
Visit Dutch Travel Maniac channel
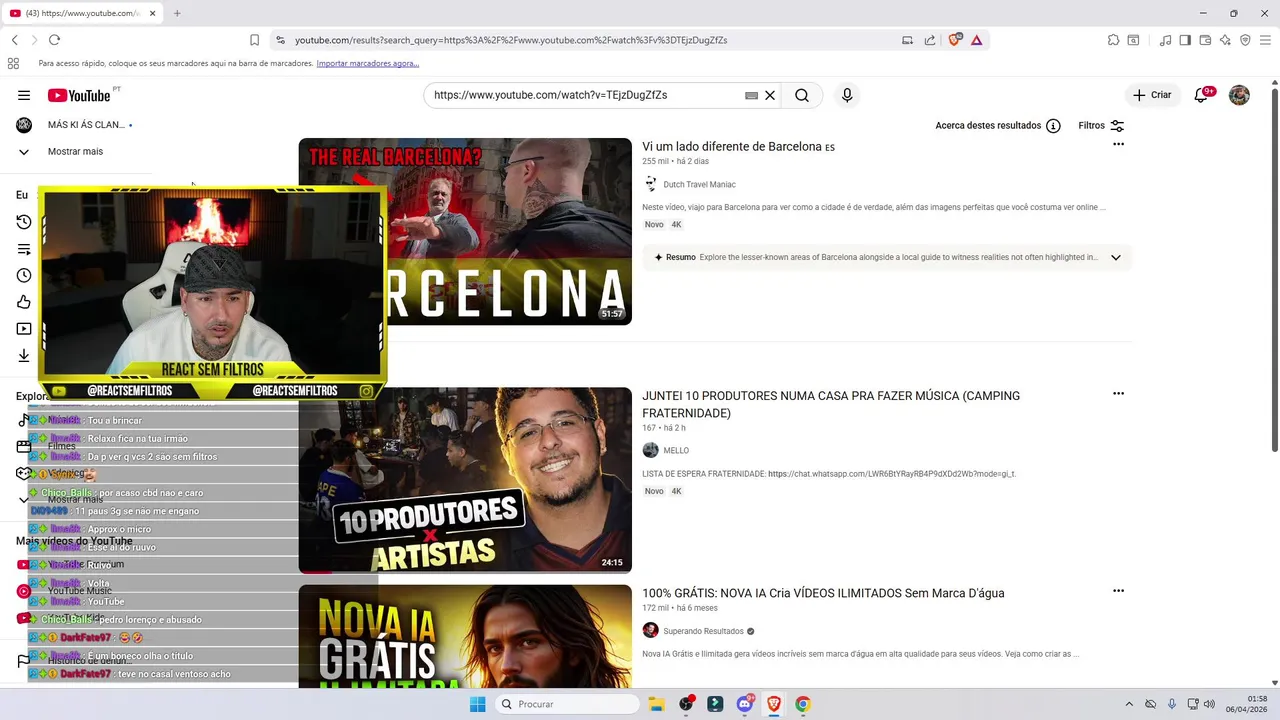(x=699, y=184)
